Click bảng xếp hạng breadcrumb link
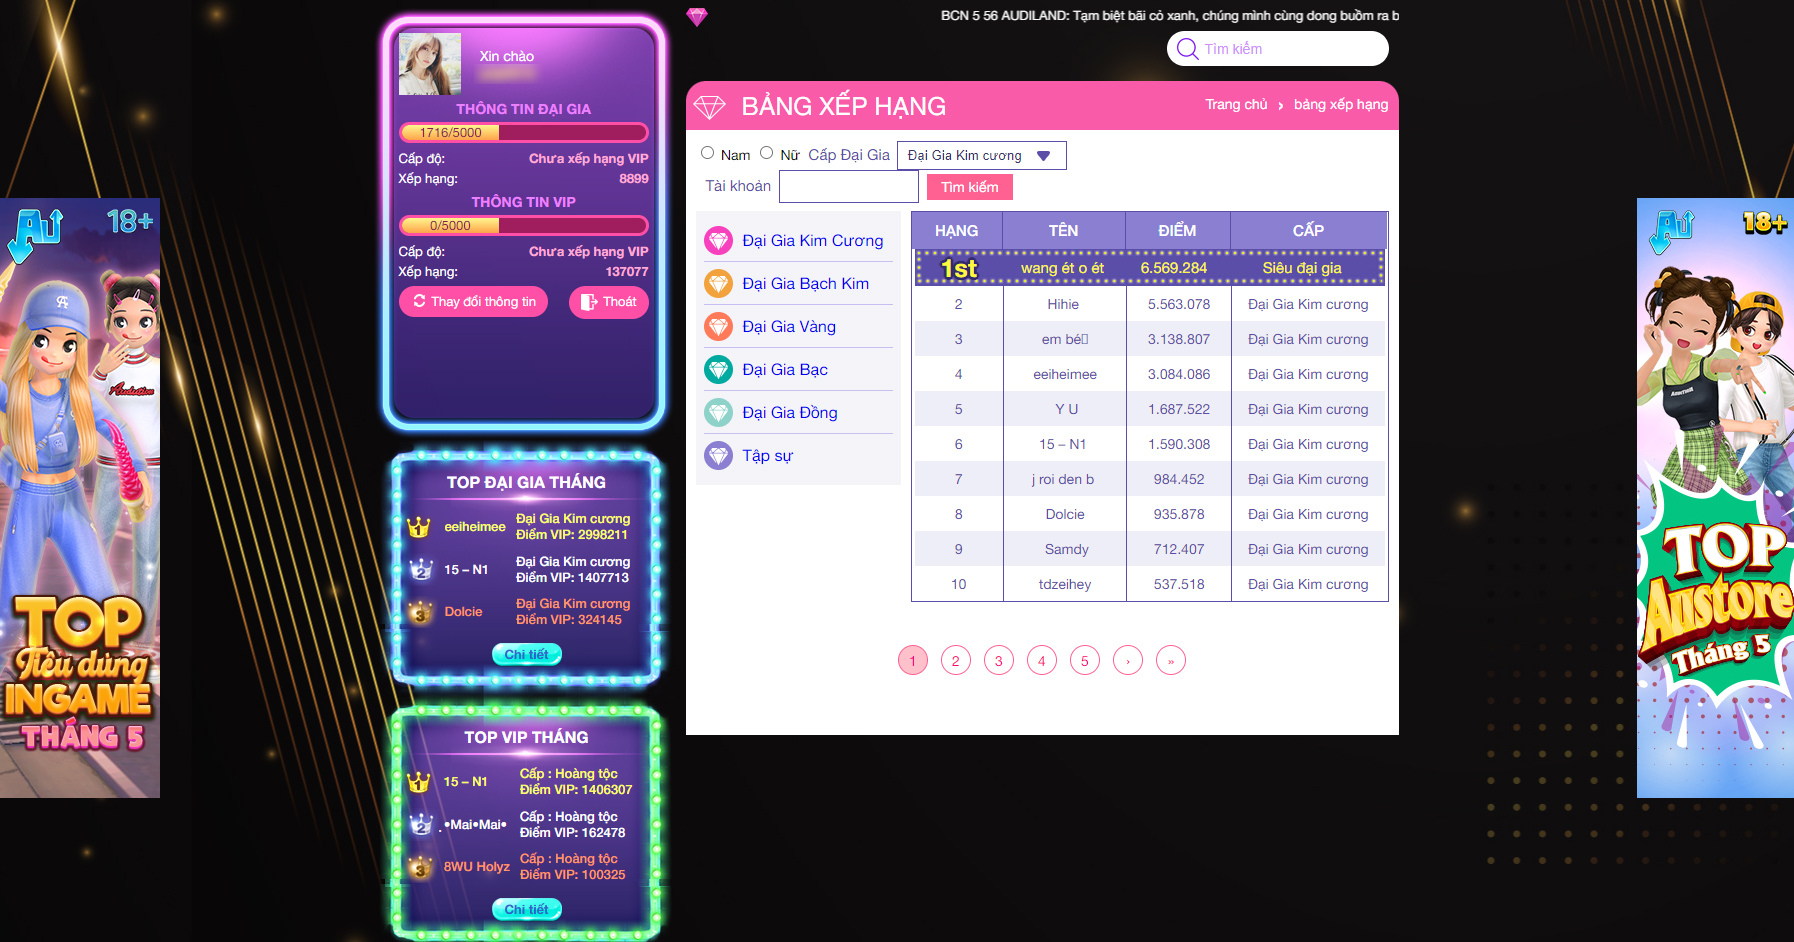The width and height of the screenshot is (1794, 942). 1341,104
